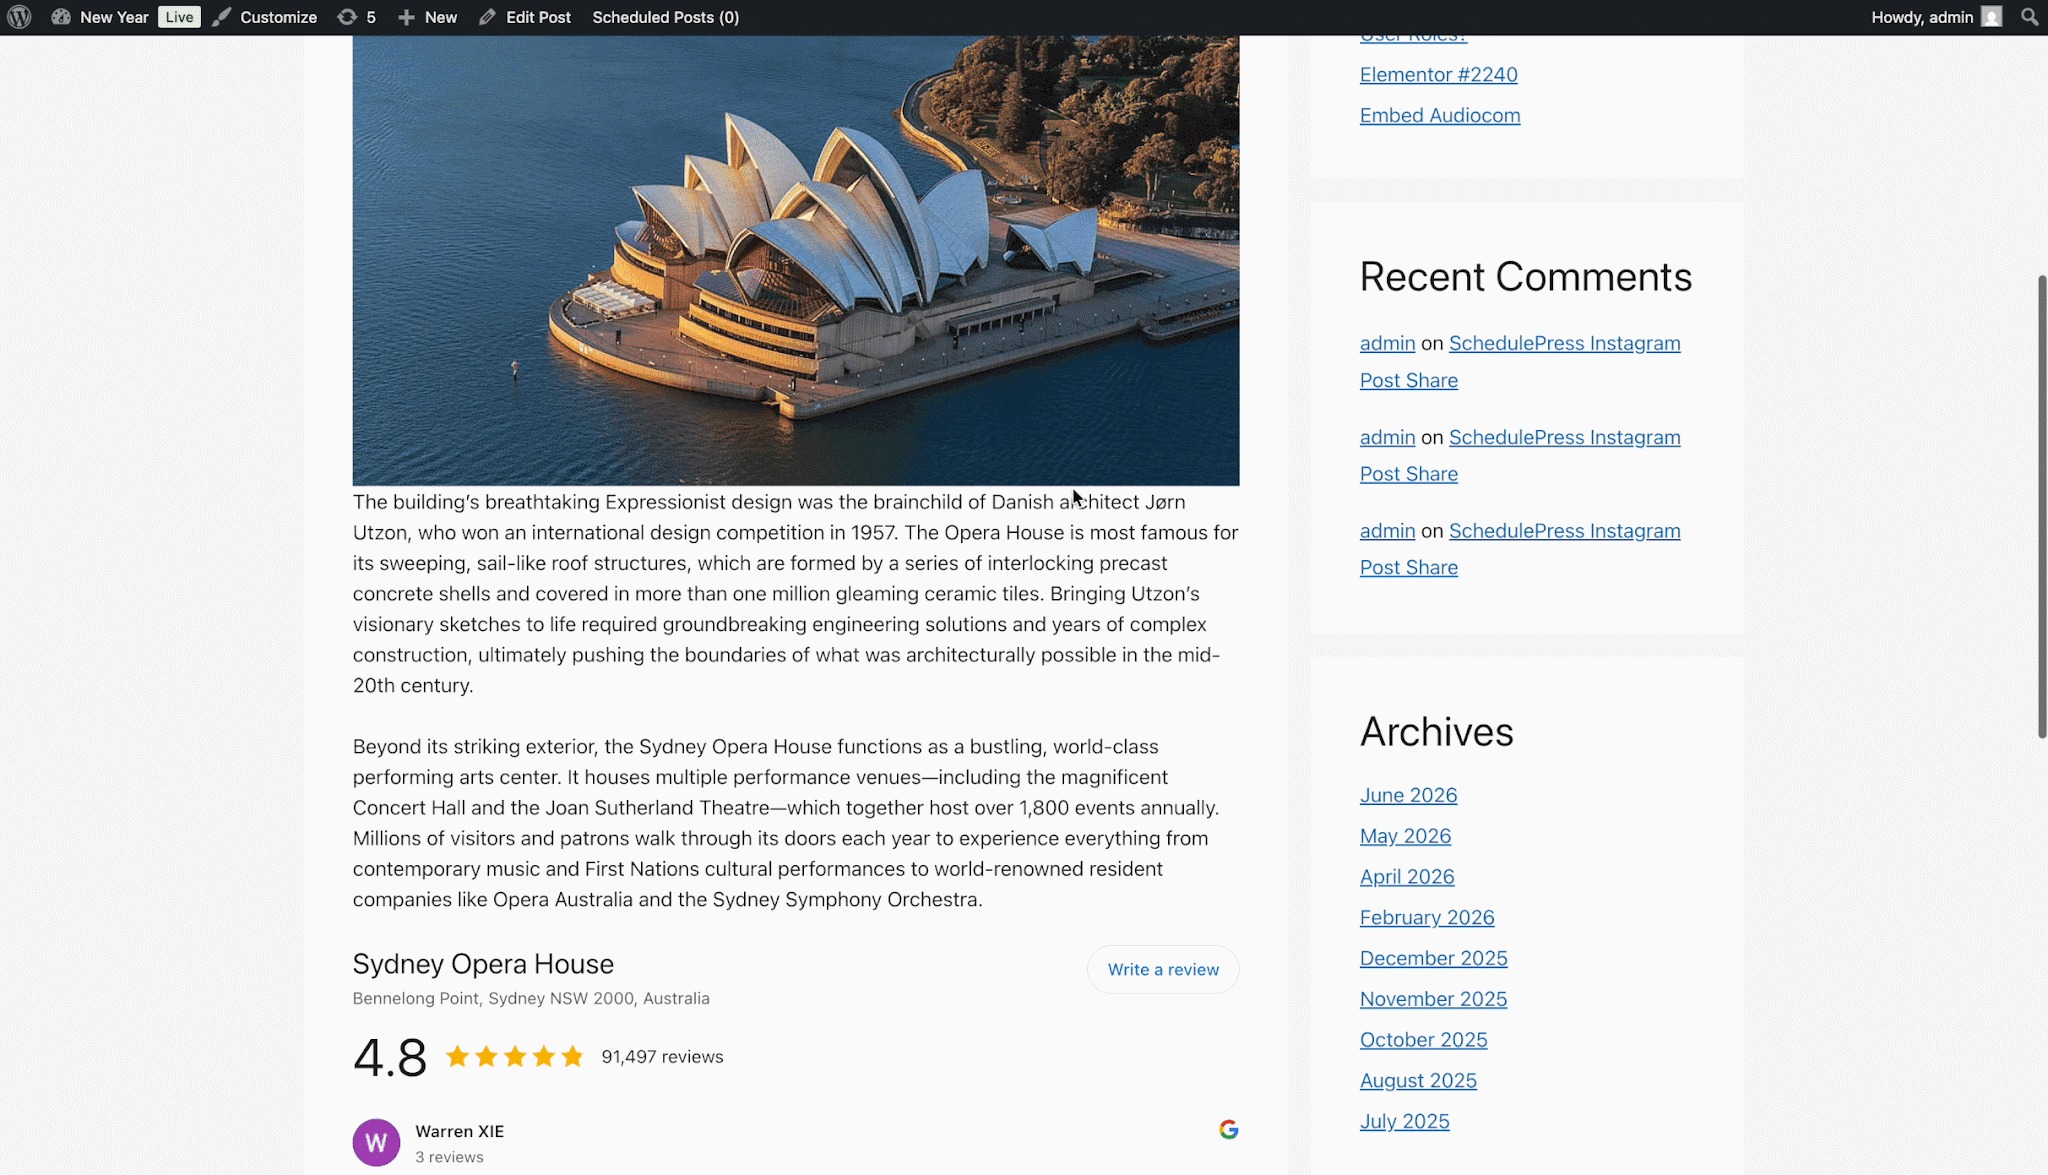Click the New Year site name
This screenshot has width=2048, height=1175.
click(x=114, y=17)
